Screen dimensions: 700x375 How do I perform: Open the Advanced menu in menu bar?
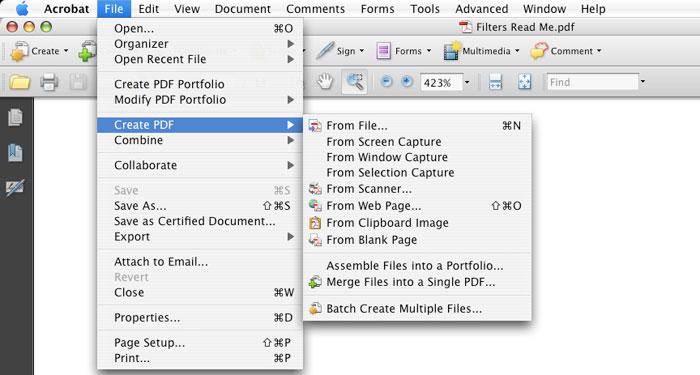[x=482, y=9]
